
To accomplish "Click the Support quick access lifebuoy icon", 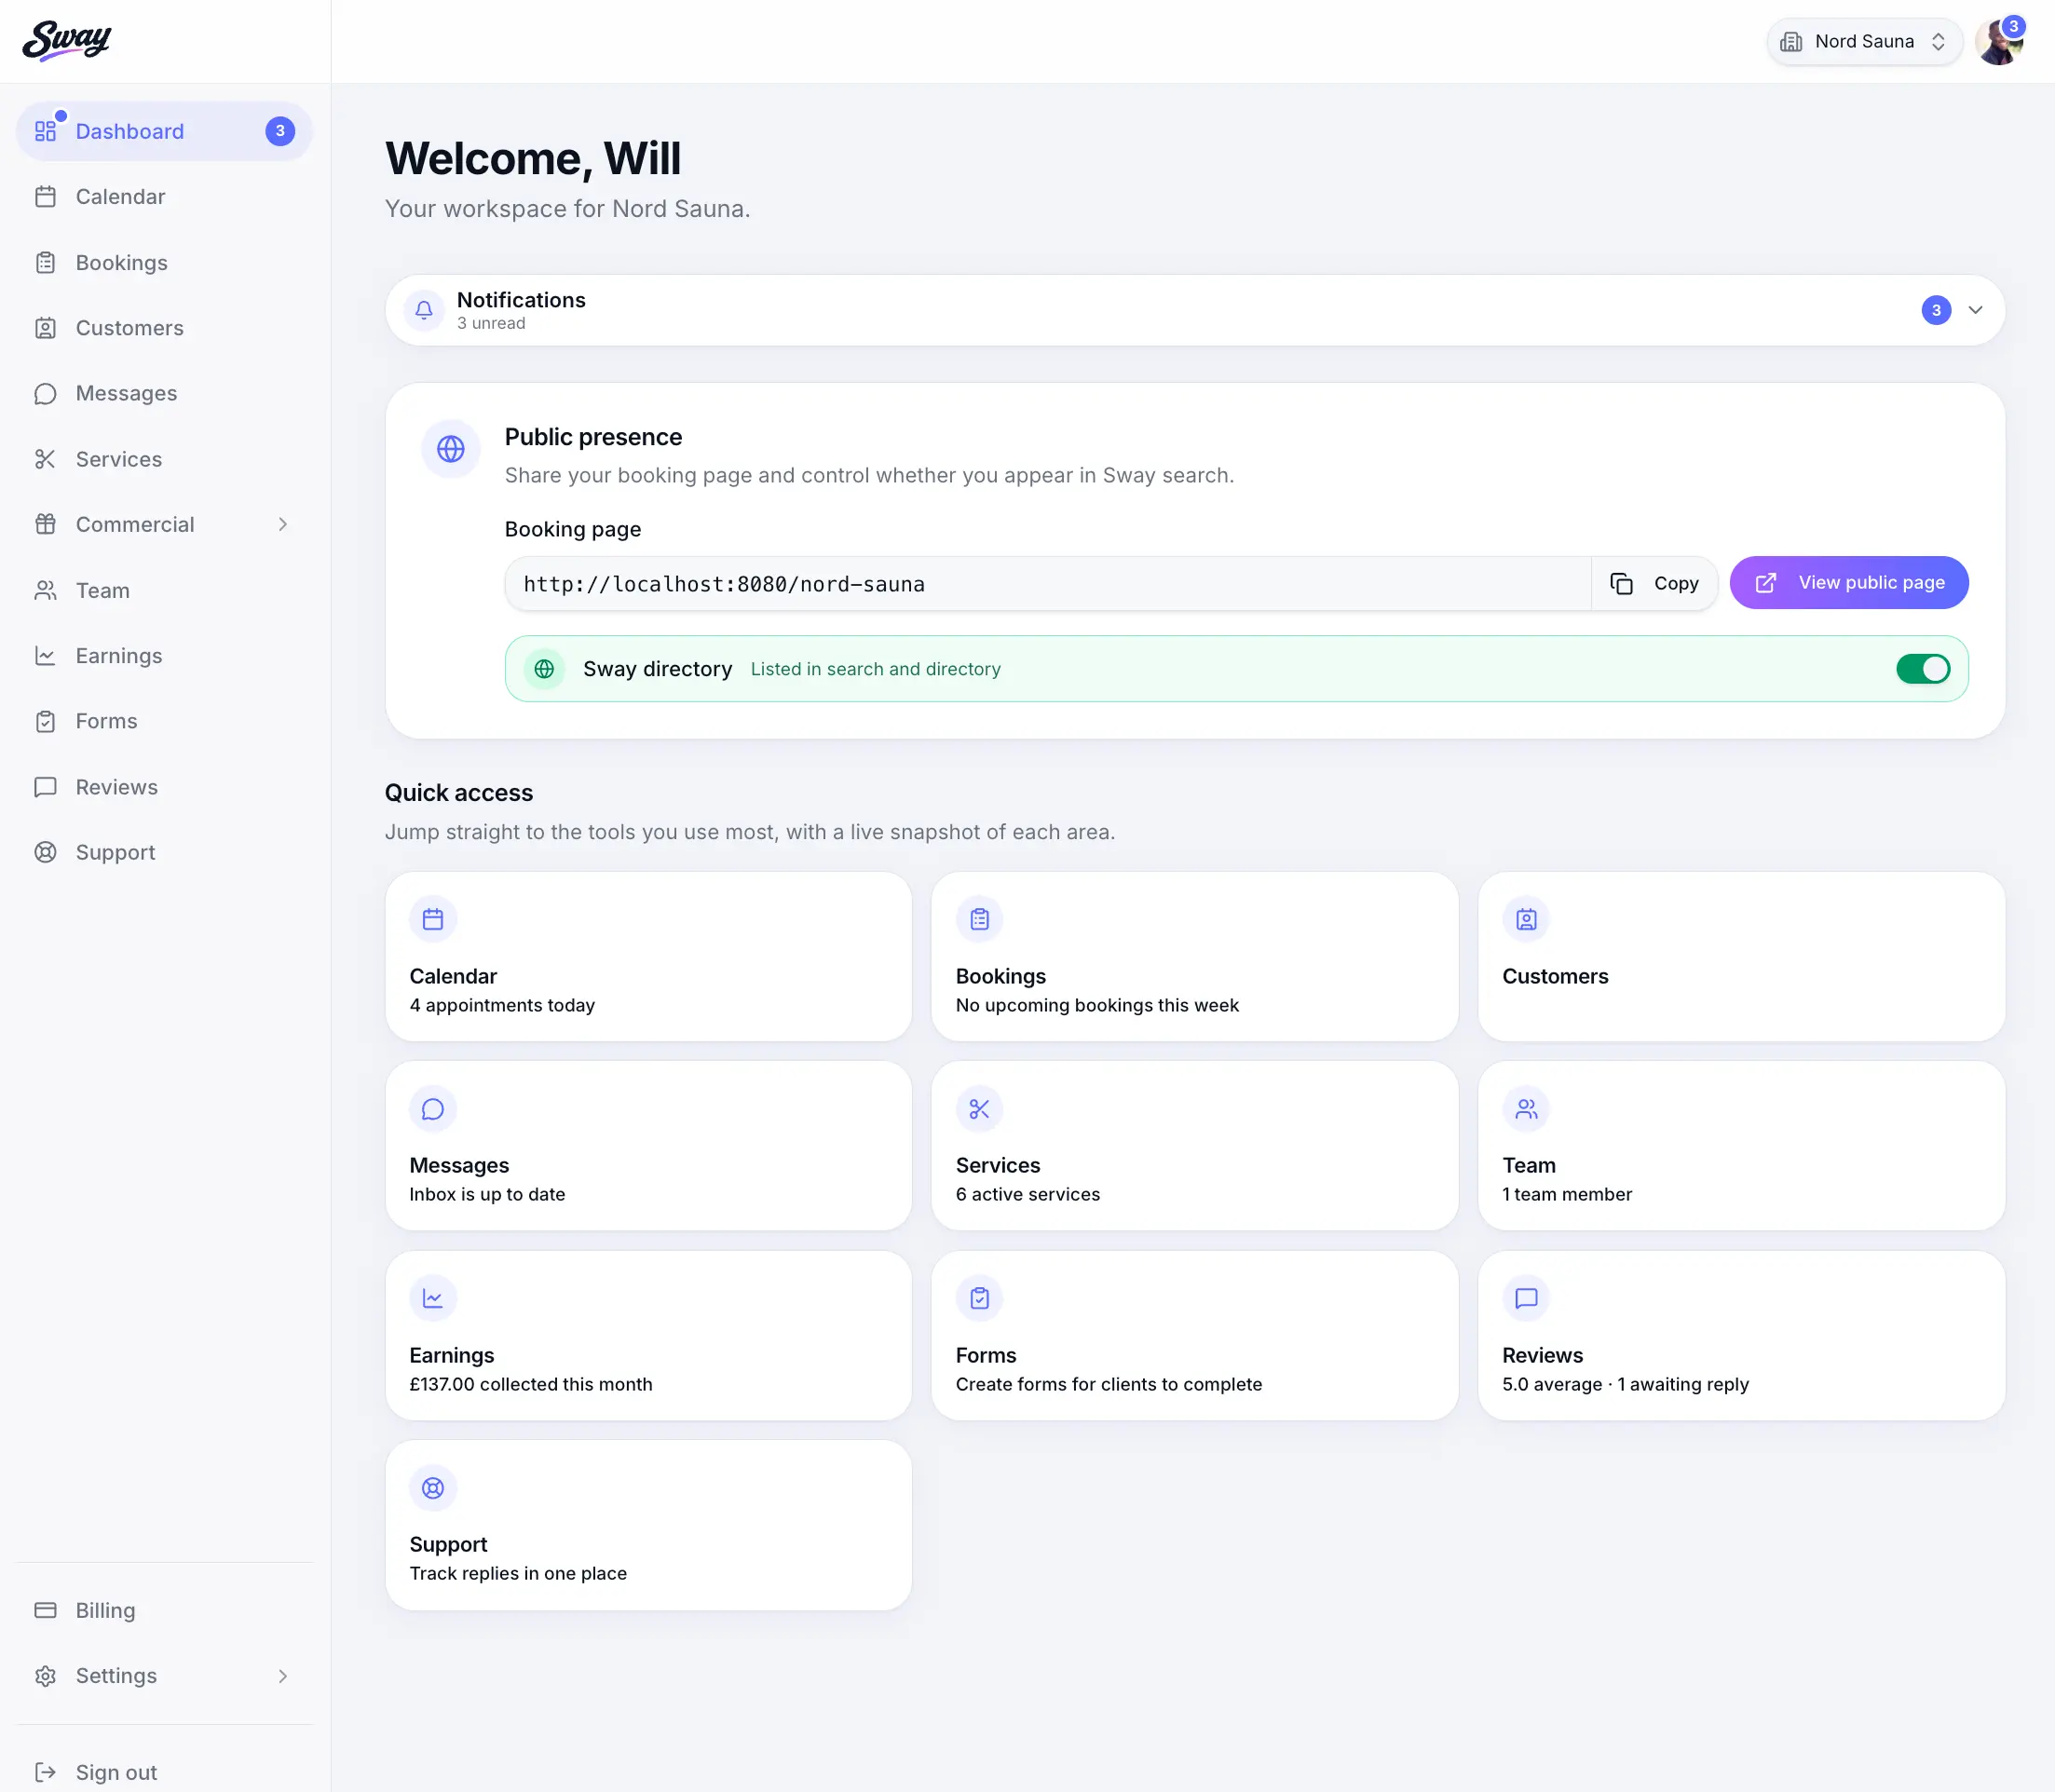I will click(x=433, y=1488).
